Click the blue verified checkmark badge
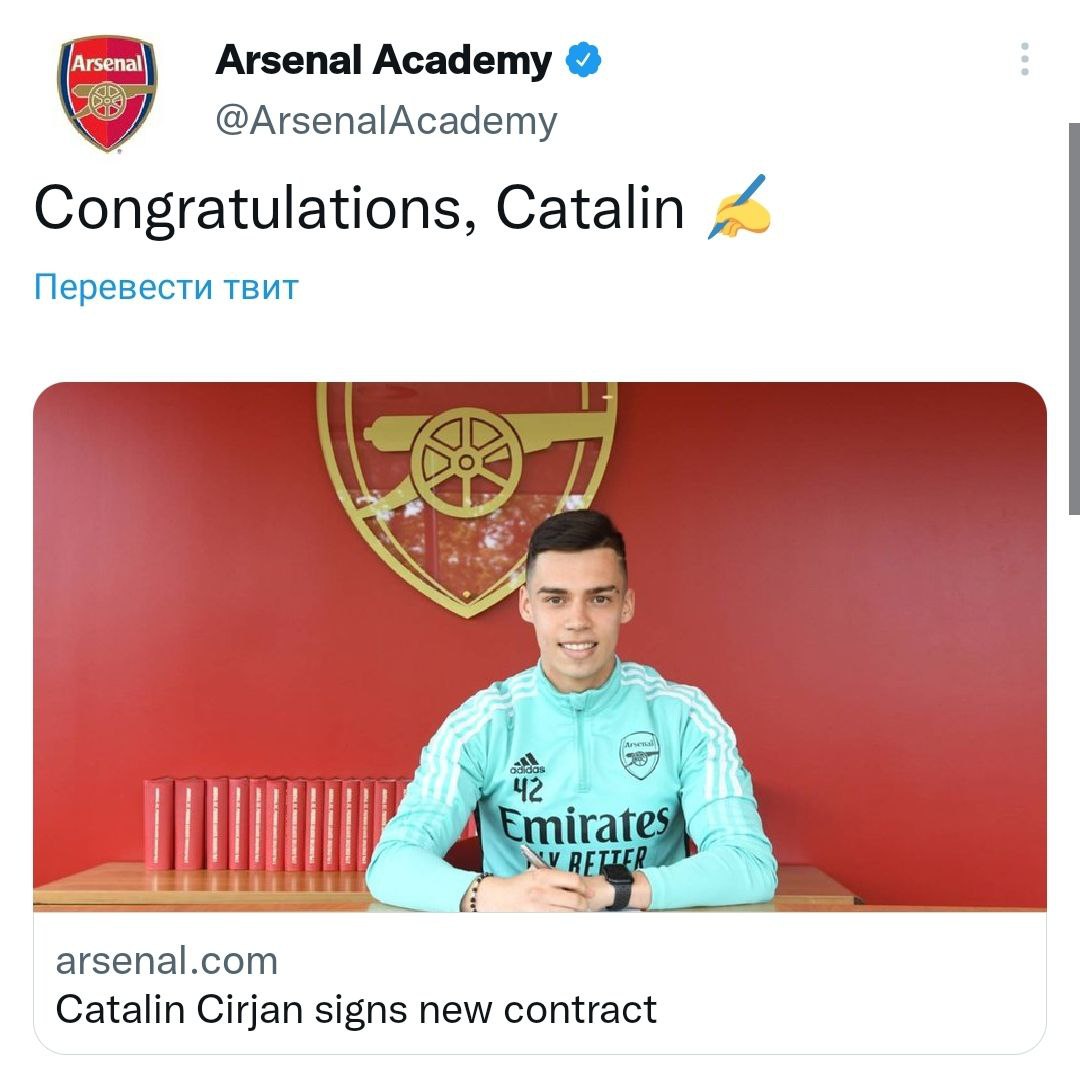This screenshot has width=1080, height=1091. click(584, 61)
